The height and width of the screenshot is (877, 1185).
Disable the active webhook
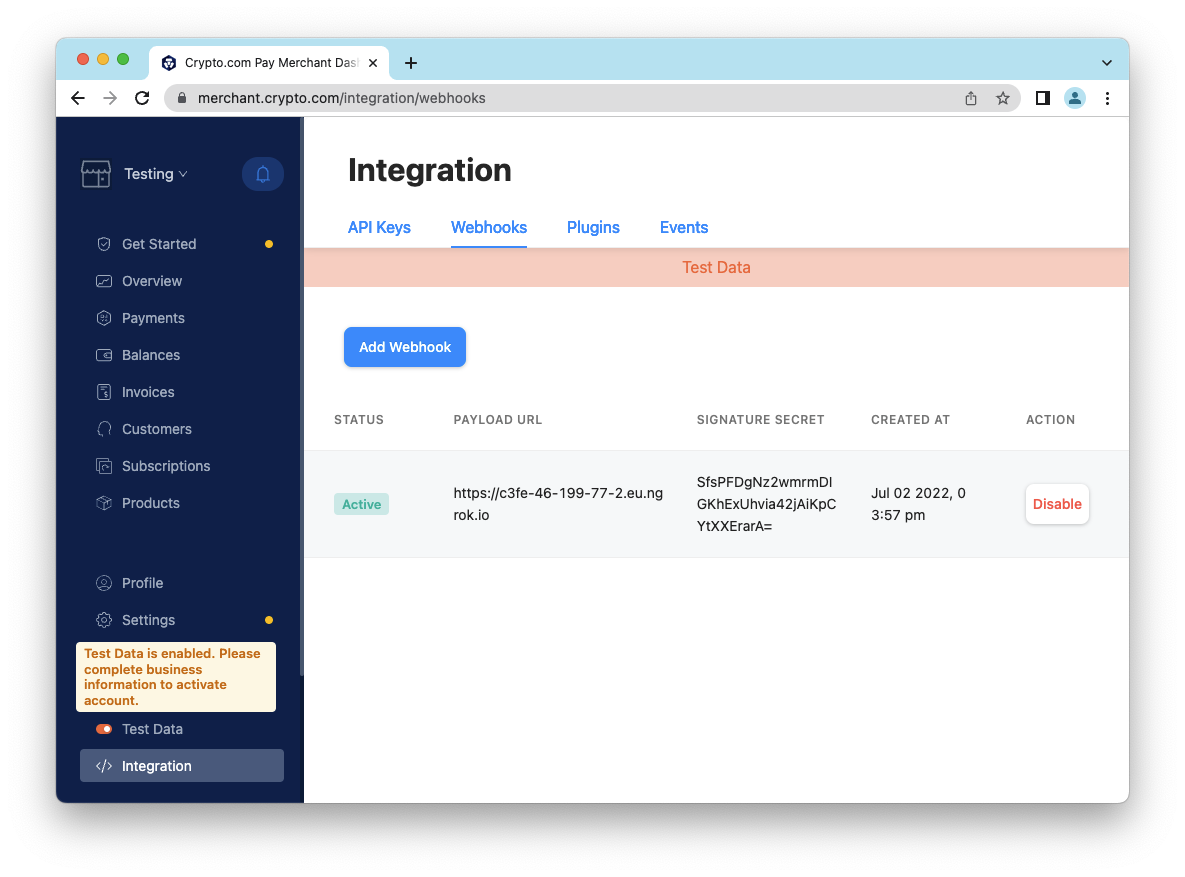(x=1057, y=504)
